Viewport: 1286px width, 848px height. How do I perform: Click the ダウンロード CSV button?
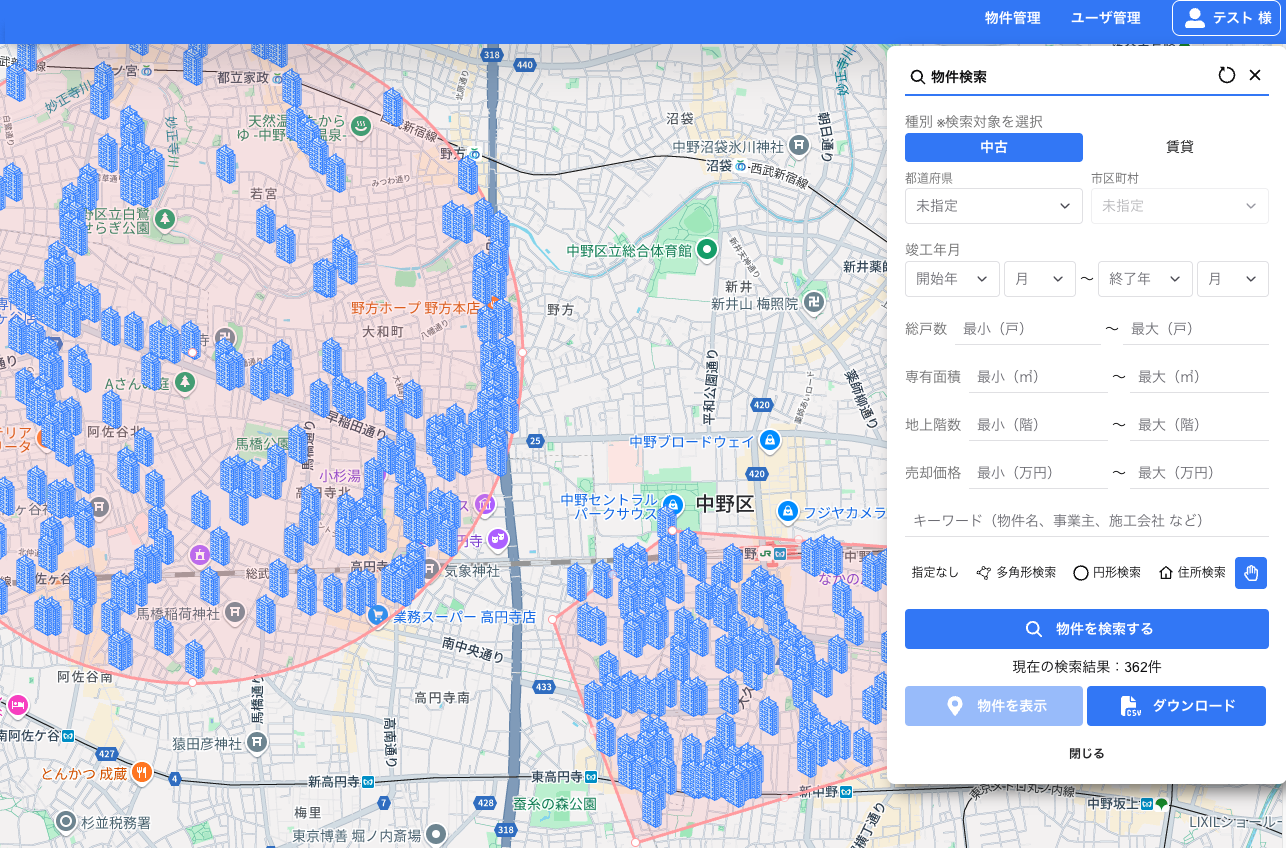pos(1177,706)
